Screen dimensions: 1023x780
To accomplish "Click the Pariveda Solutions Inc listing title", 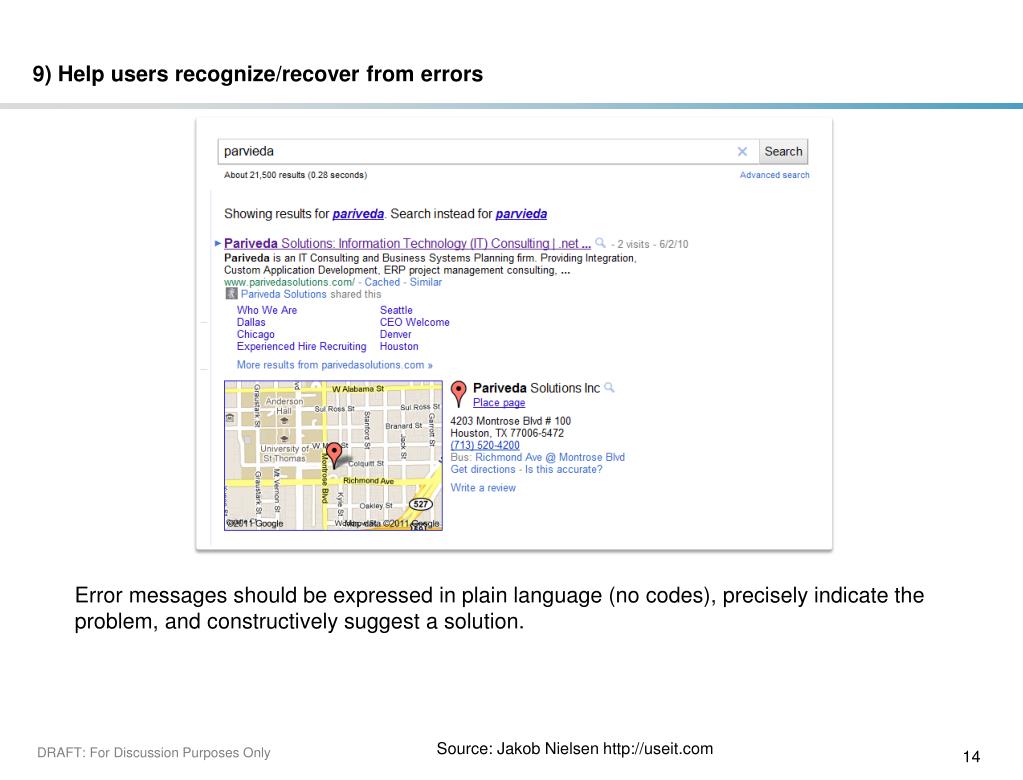I will click(x=536, y=388).
